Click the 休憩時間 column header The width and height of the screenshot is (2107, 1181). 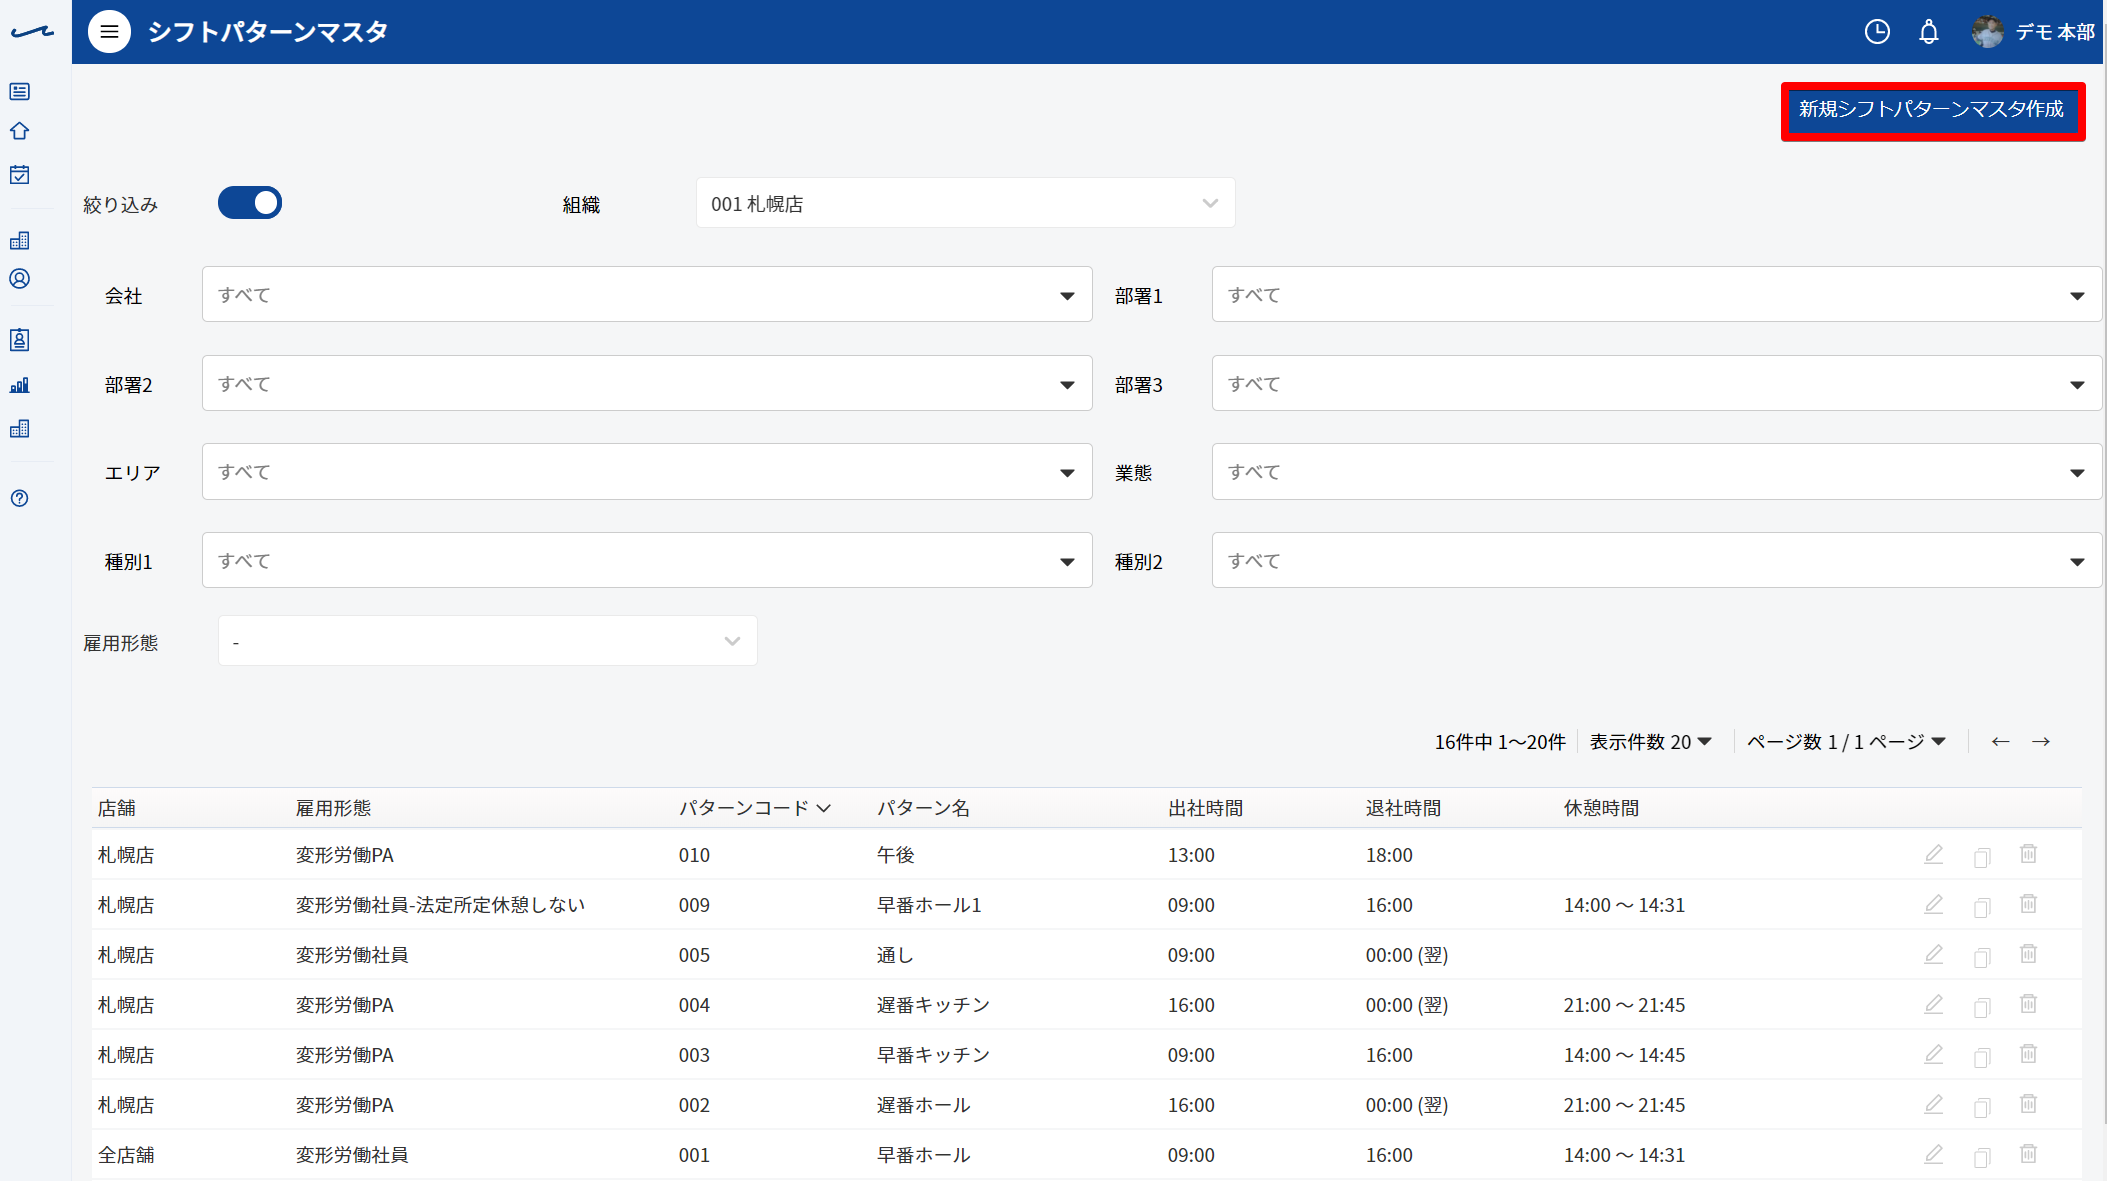click(1601, 808)
